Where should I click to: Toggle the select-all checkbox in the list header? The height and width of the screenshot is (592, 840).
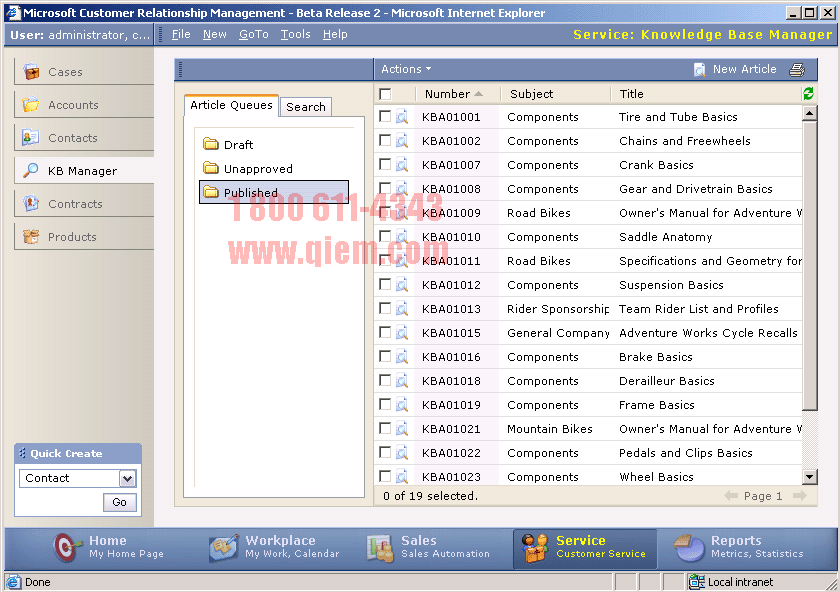tap(385, 94)
